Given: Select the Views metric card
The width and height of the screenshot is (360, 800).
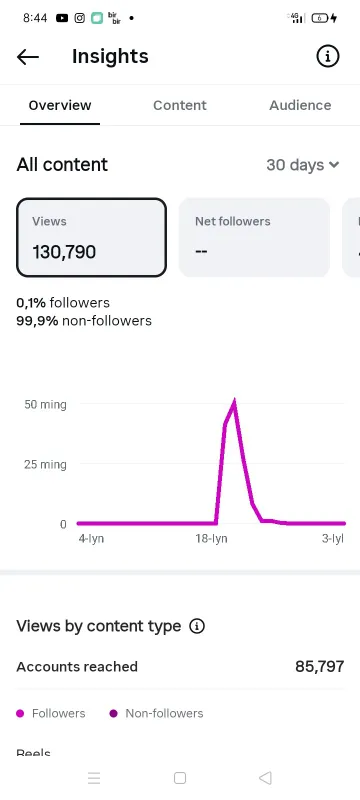Looking at the screenshot, I should (x=92, y=237).
